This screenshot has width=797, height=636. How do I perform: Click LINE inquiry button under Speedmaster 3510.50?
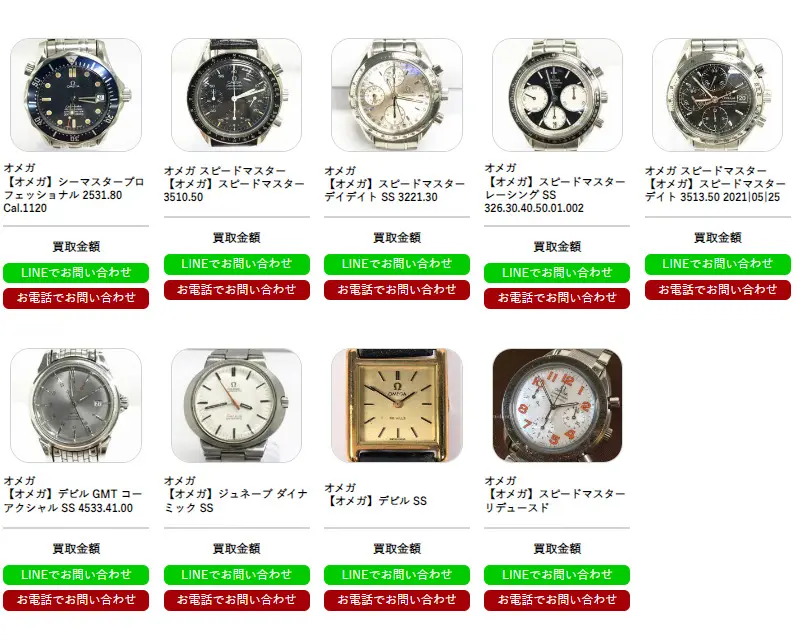pyautogui.click(x=236, y=264)
